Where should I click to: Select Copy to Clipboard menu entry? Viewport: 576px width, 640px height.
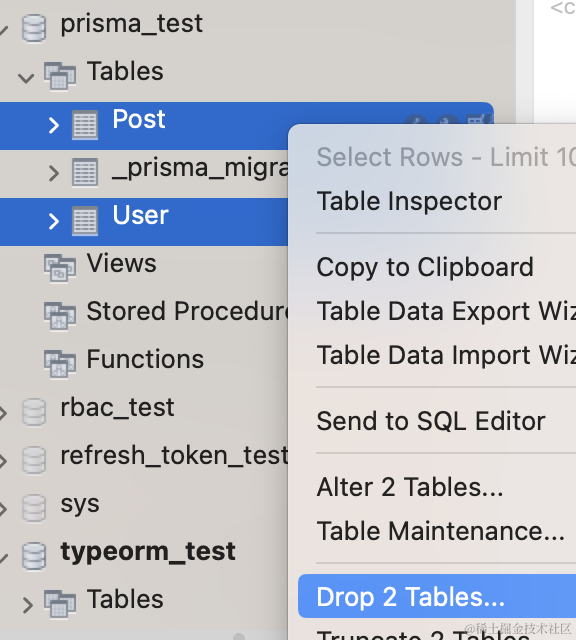coord(425,267)
